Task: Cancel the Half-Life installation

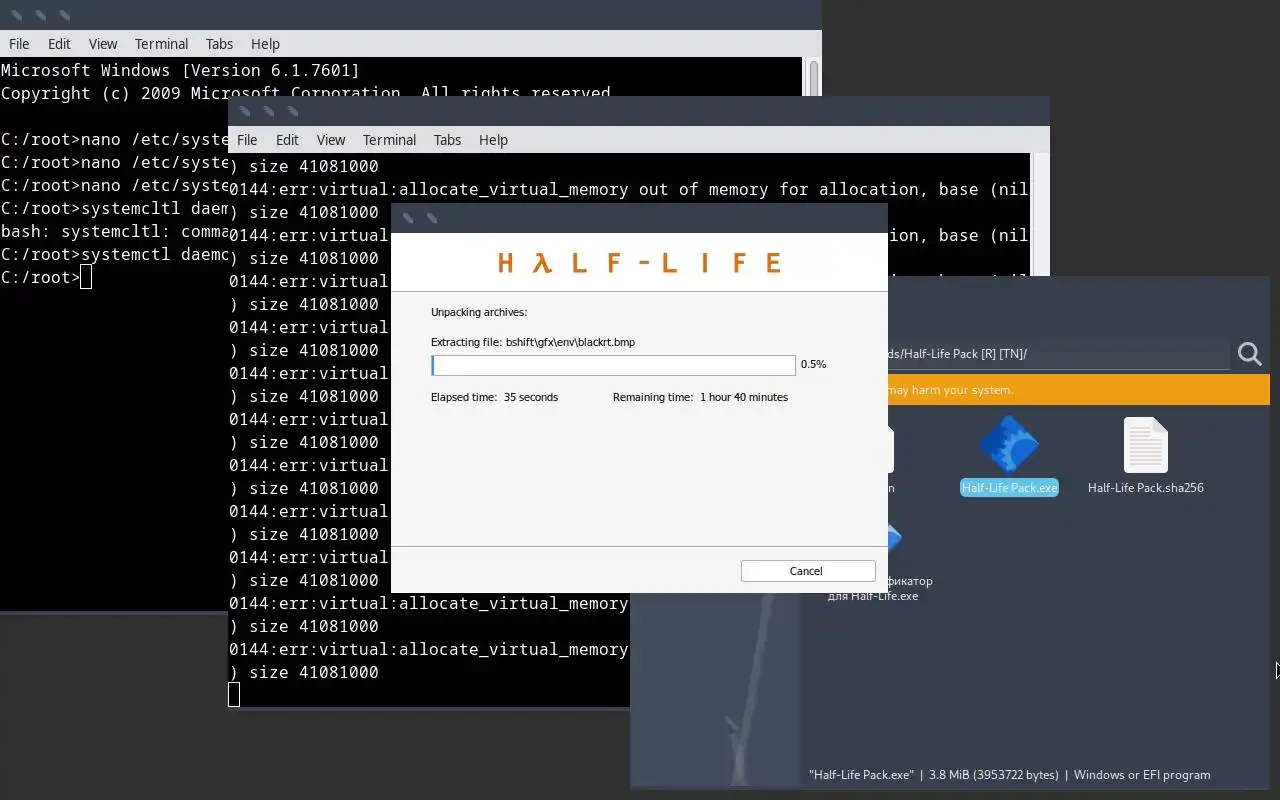Action: [808, 571]
